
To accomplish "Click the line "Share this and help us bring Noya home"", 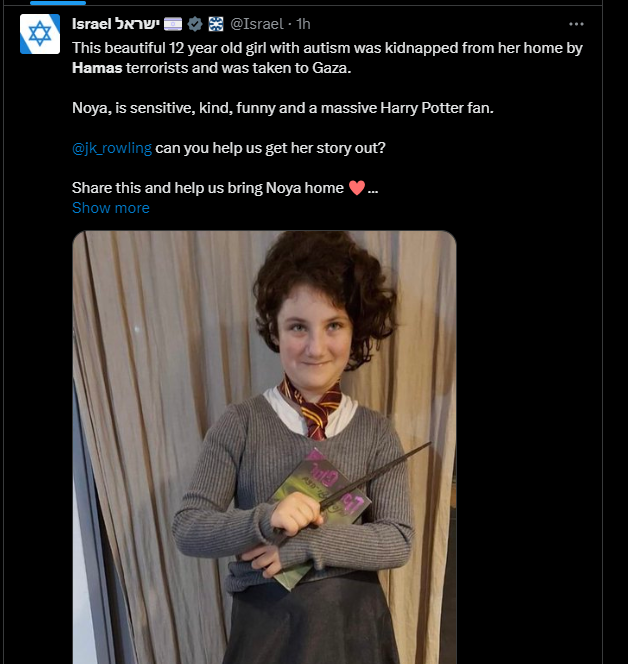I will (x=207, y=188).
